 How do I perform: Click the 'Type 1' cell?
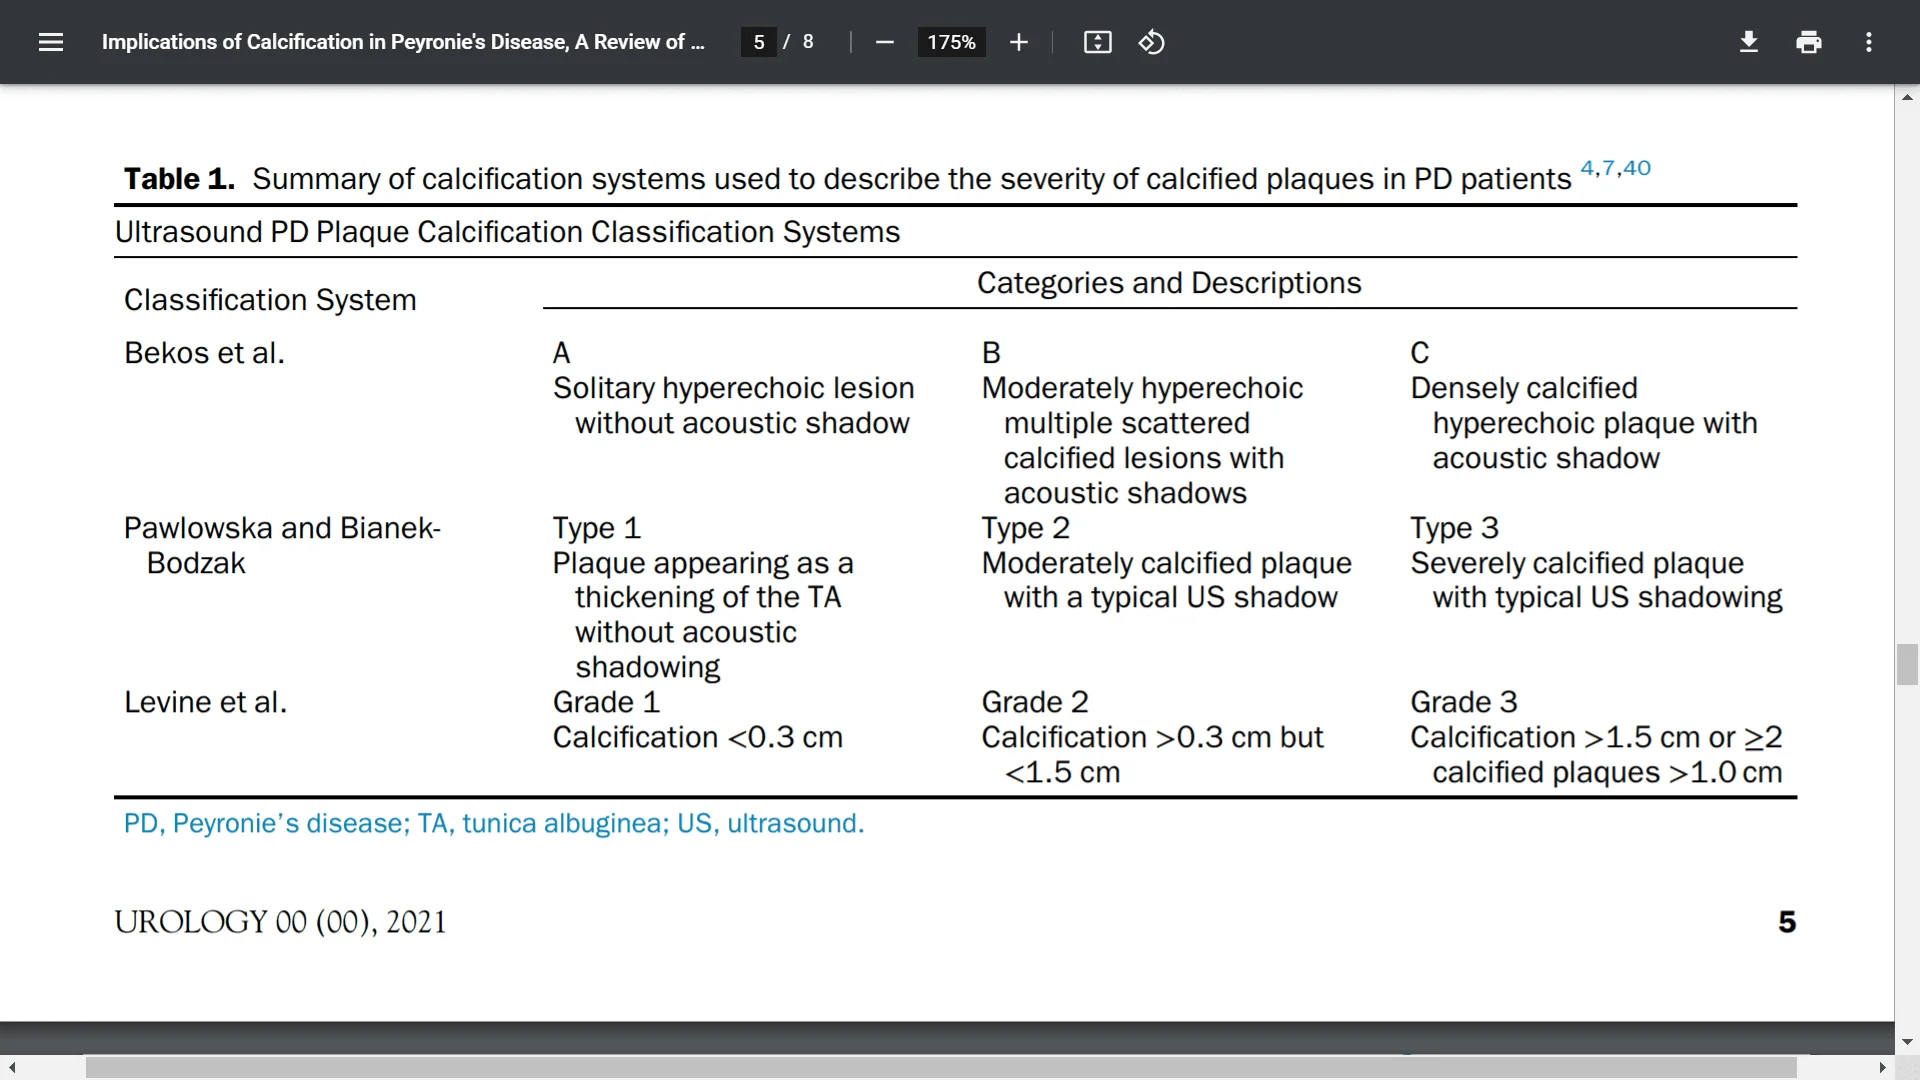tap(596, 528)
